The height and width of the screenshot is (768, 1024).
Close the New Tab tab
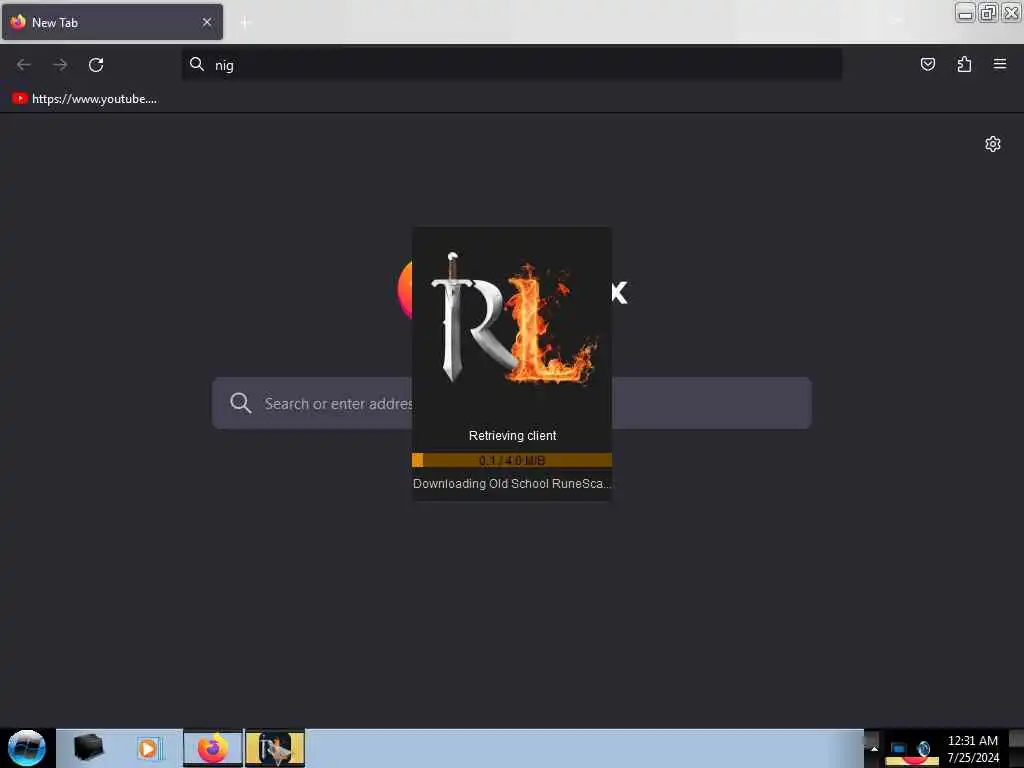click(207, 22)
